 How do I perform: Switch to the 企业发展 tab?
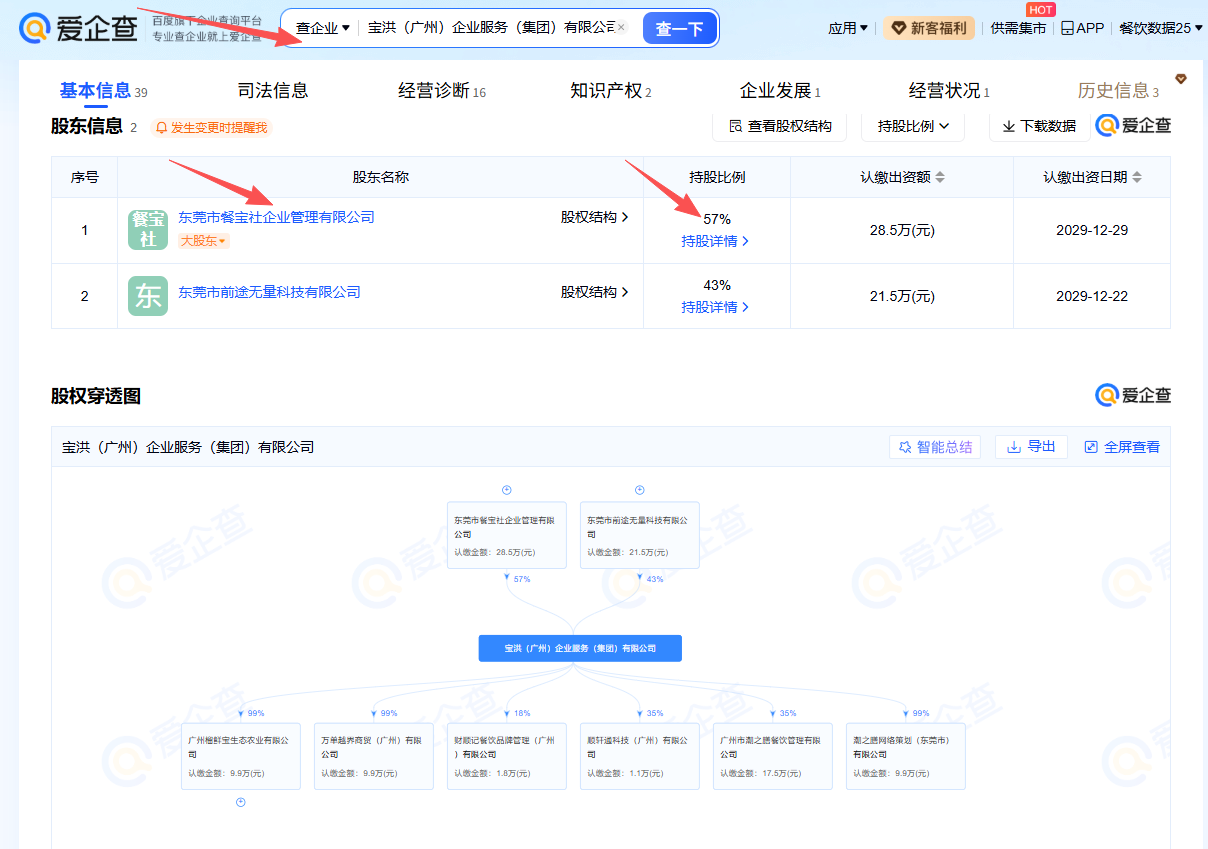coord(780,91)
